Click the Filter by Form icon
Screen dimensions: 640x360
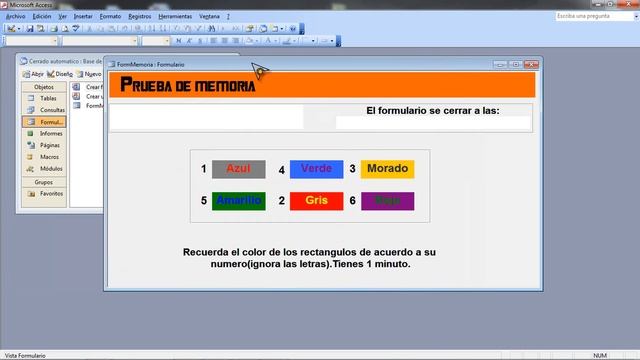pos(187,29)
